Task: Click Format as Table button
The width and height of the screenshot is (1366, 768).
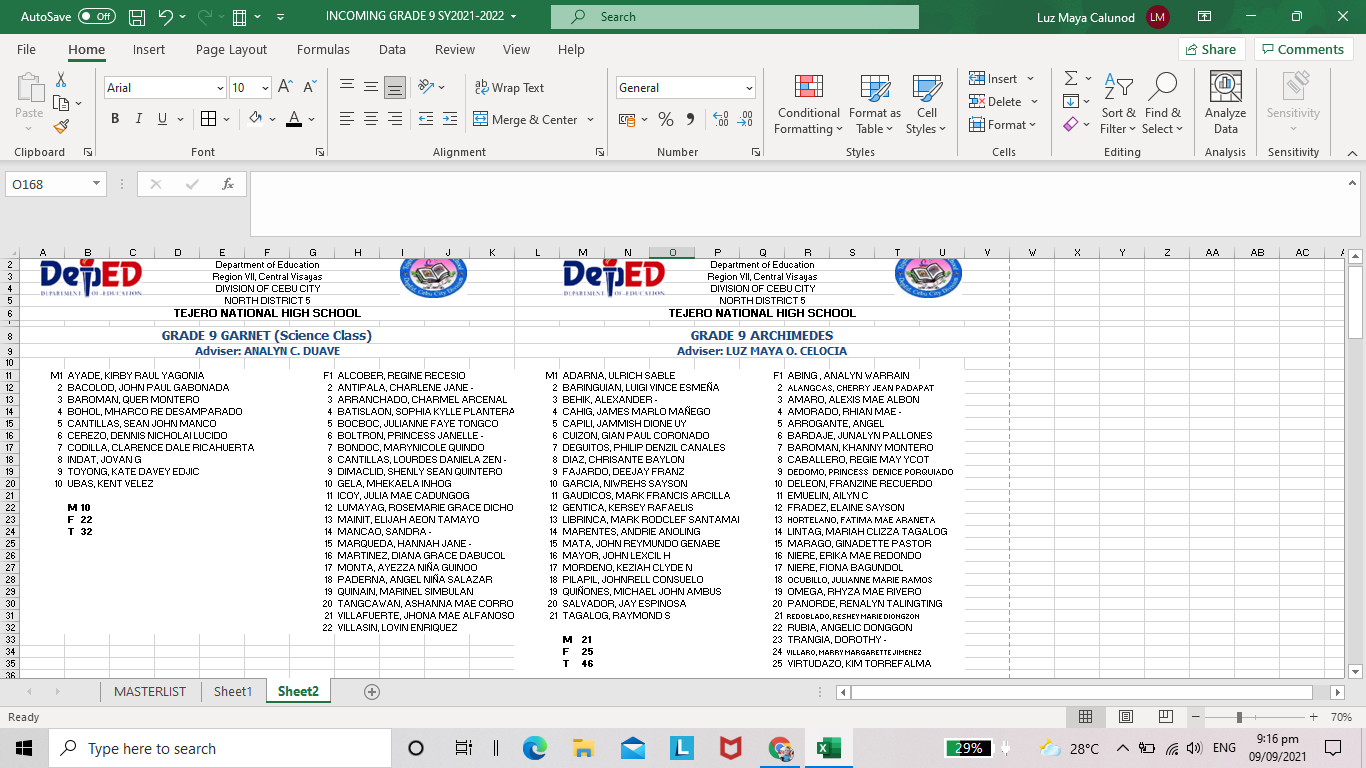Action: coord(875,105)
